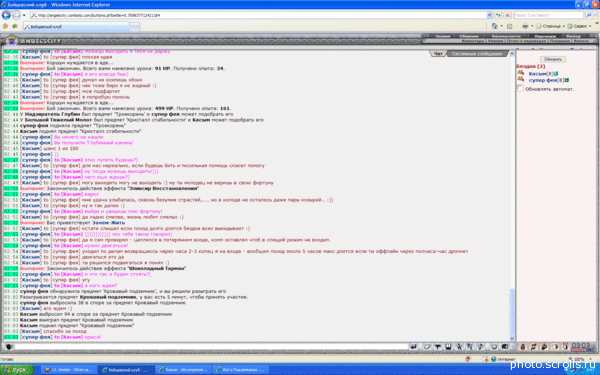The image size is (600, 375).
Task: Refresh the page with the green arrows icon
Action: point(499,15)
